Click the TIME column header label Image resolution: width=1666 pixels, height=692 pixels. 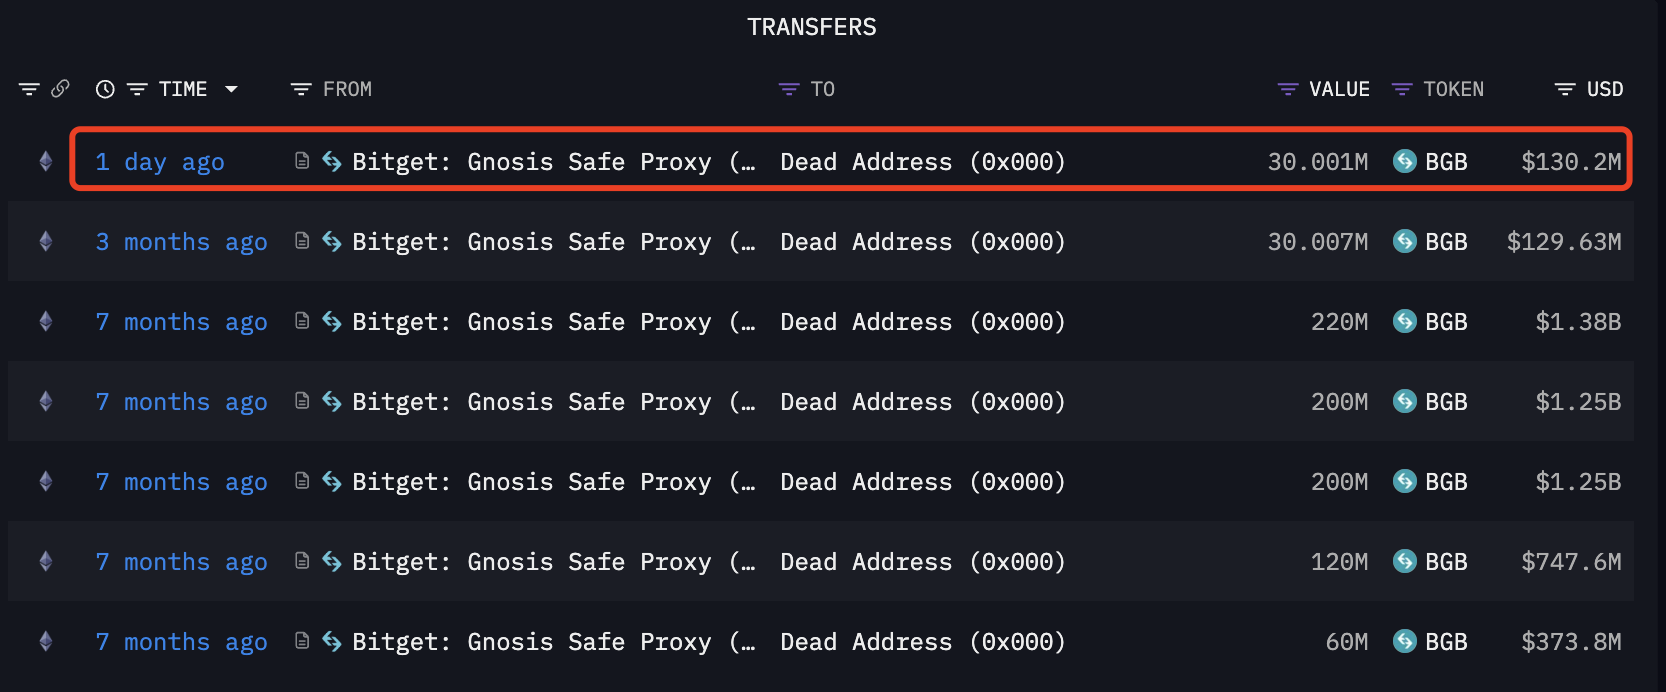(x=183, y=89)
